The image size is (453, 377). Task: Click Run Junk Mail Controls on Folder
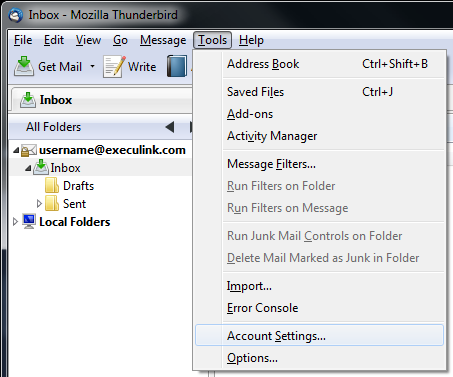(319, 236)
